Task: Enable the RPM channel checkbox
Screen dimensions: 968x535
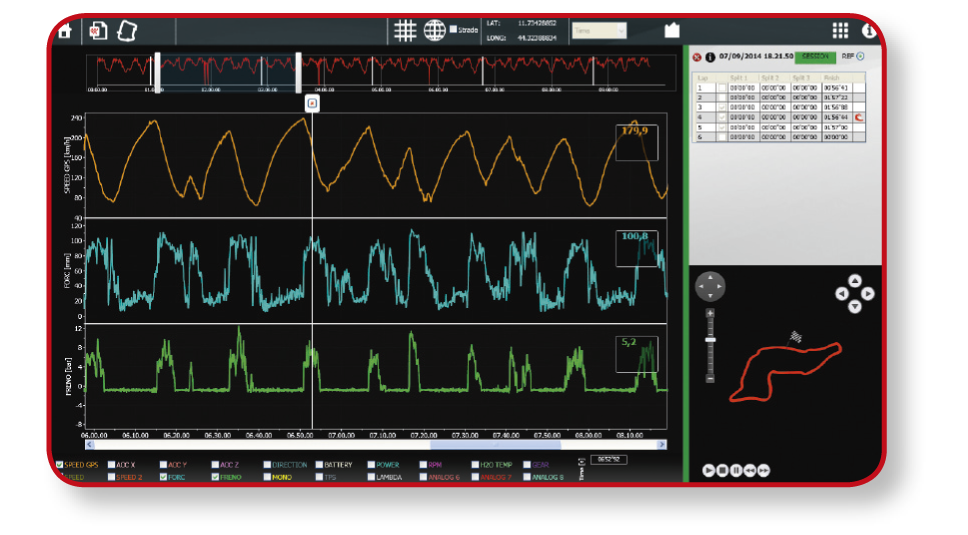Action: tap(423, 465)
